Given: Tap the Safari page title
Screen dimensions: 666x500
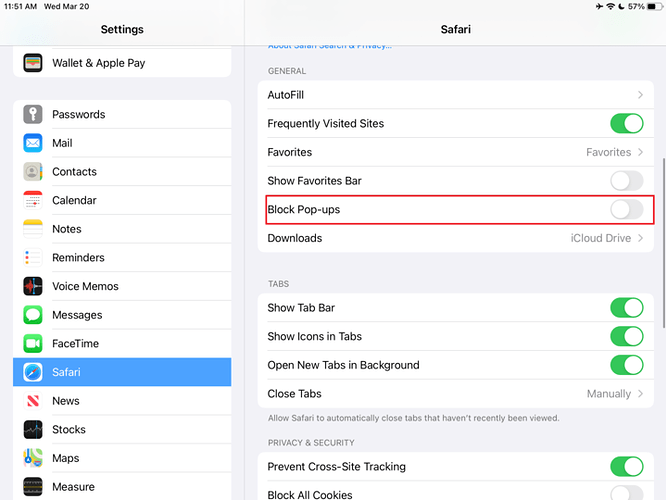Looking at the screenshot, I should pos(455,29).
